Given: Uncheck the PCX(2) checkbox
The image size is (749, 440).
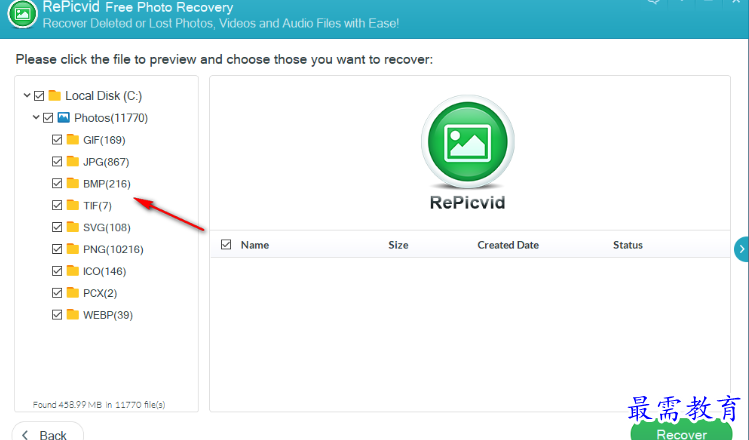Looking at the screenshot, I should coord(57,293).
